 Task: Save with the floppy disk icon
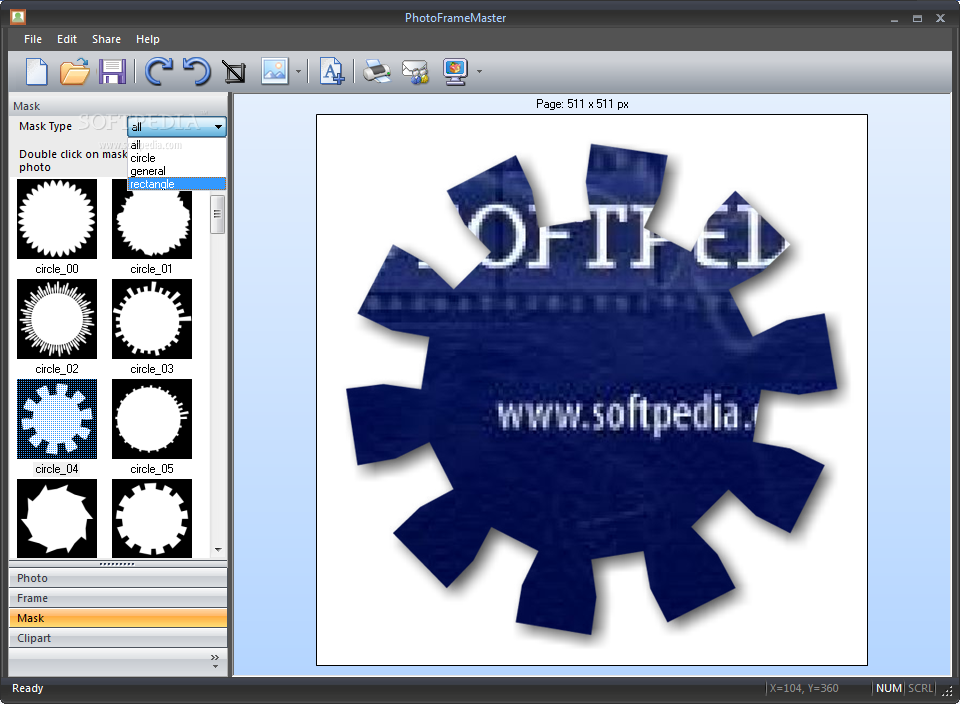112,72
